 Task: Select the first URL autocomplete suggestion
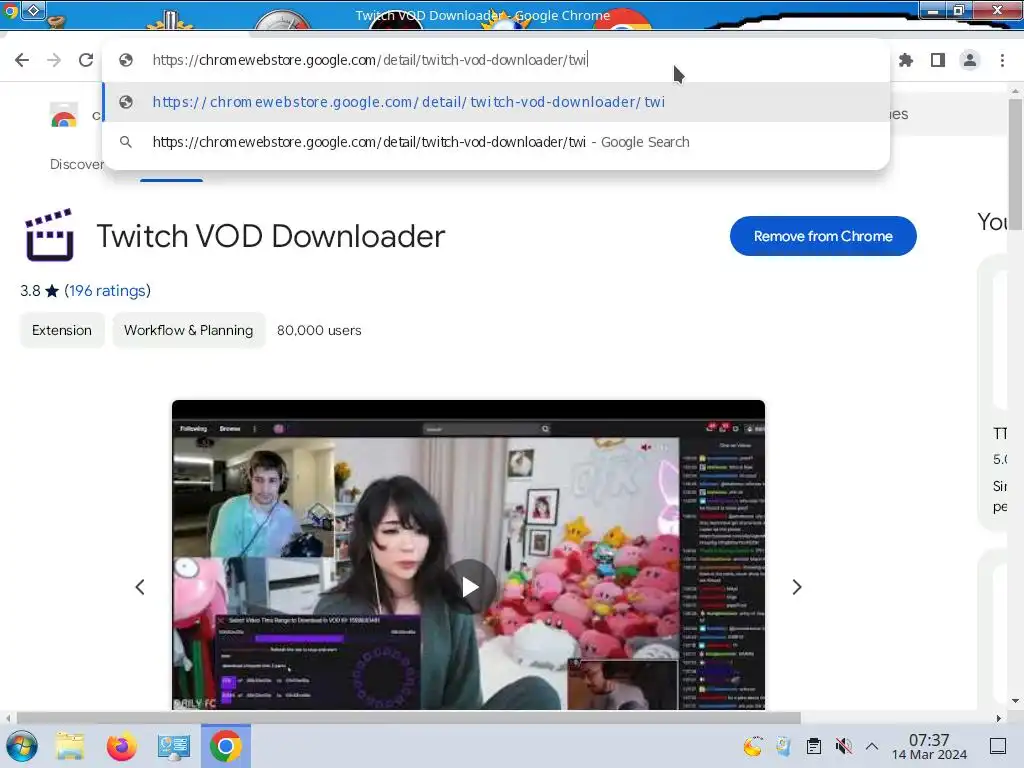coord(496,102)
